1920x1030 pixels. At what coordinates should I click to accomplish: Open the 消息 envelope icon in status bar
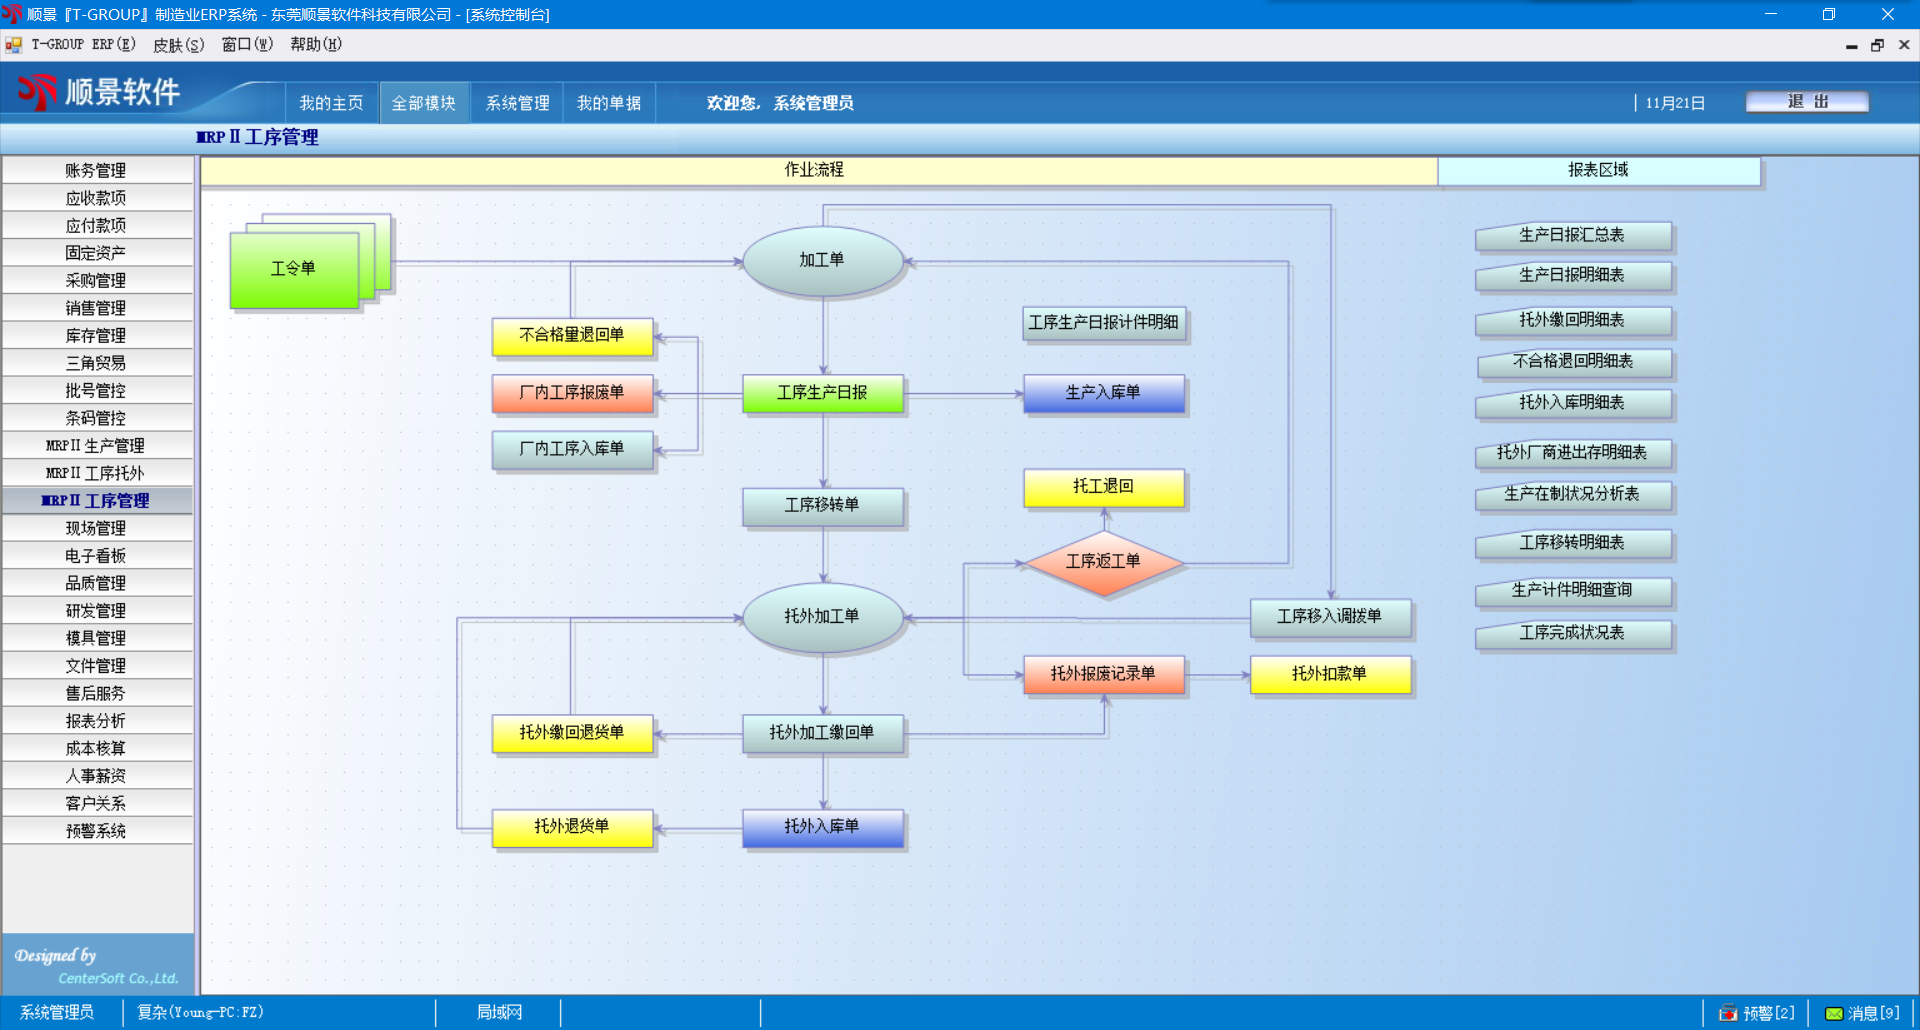coord(1834,1013)
